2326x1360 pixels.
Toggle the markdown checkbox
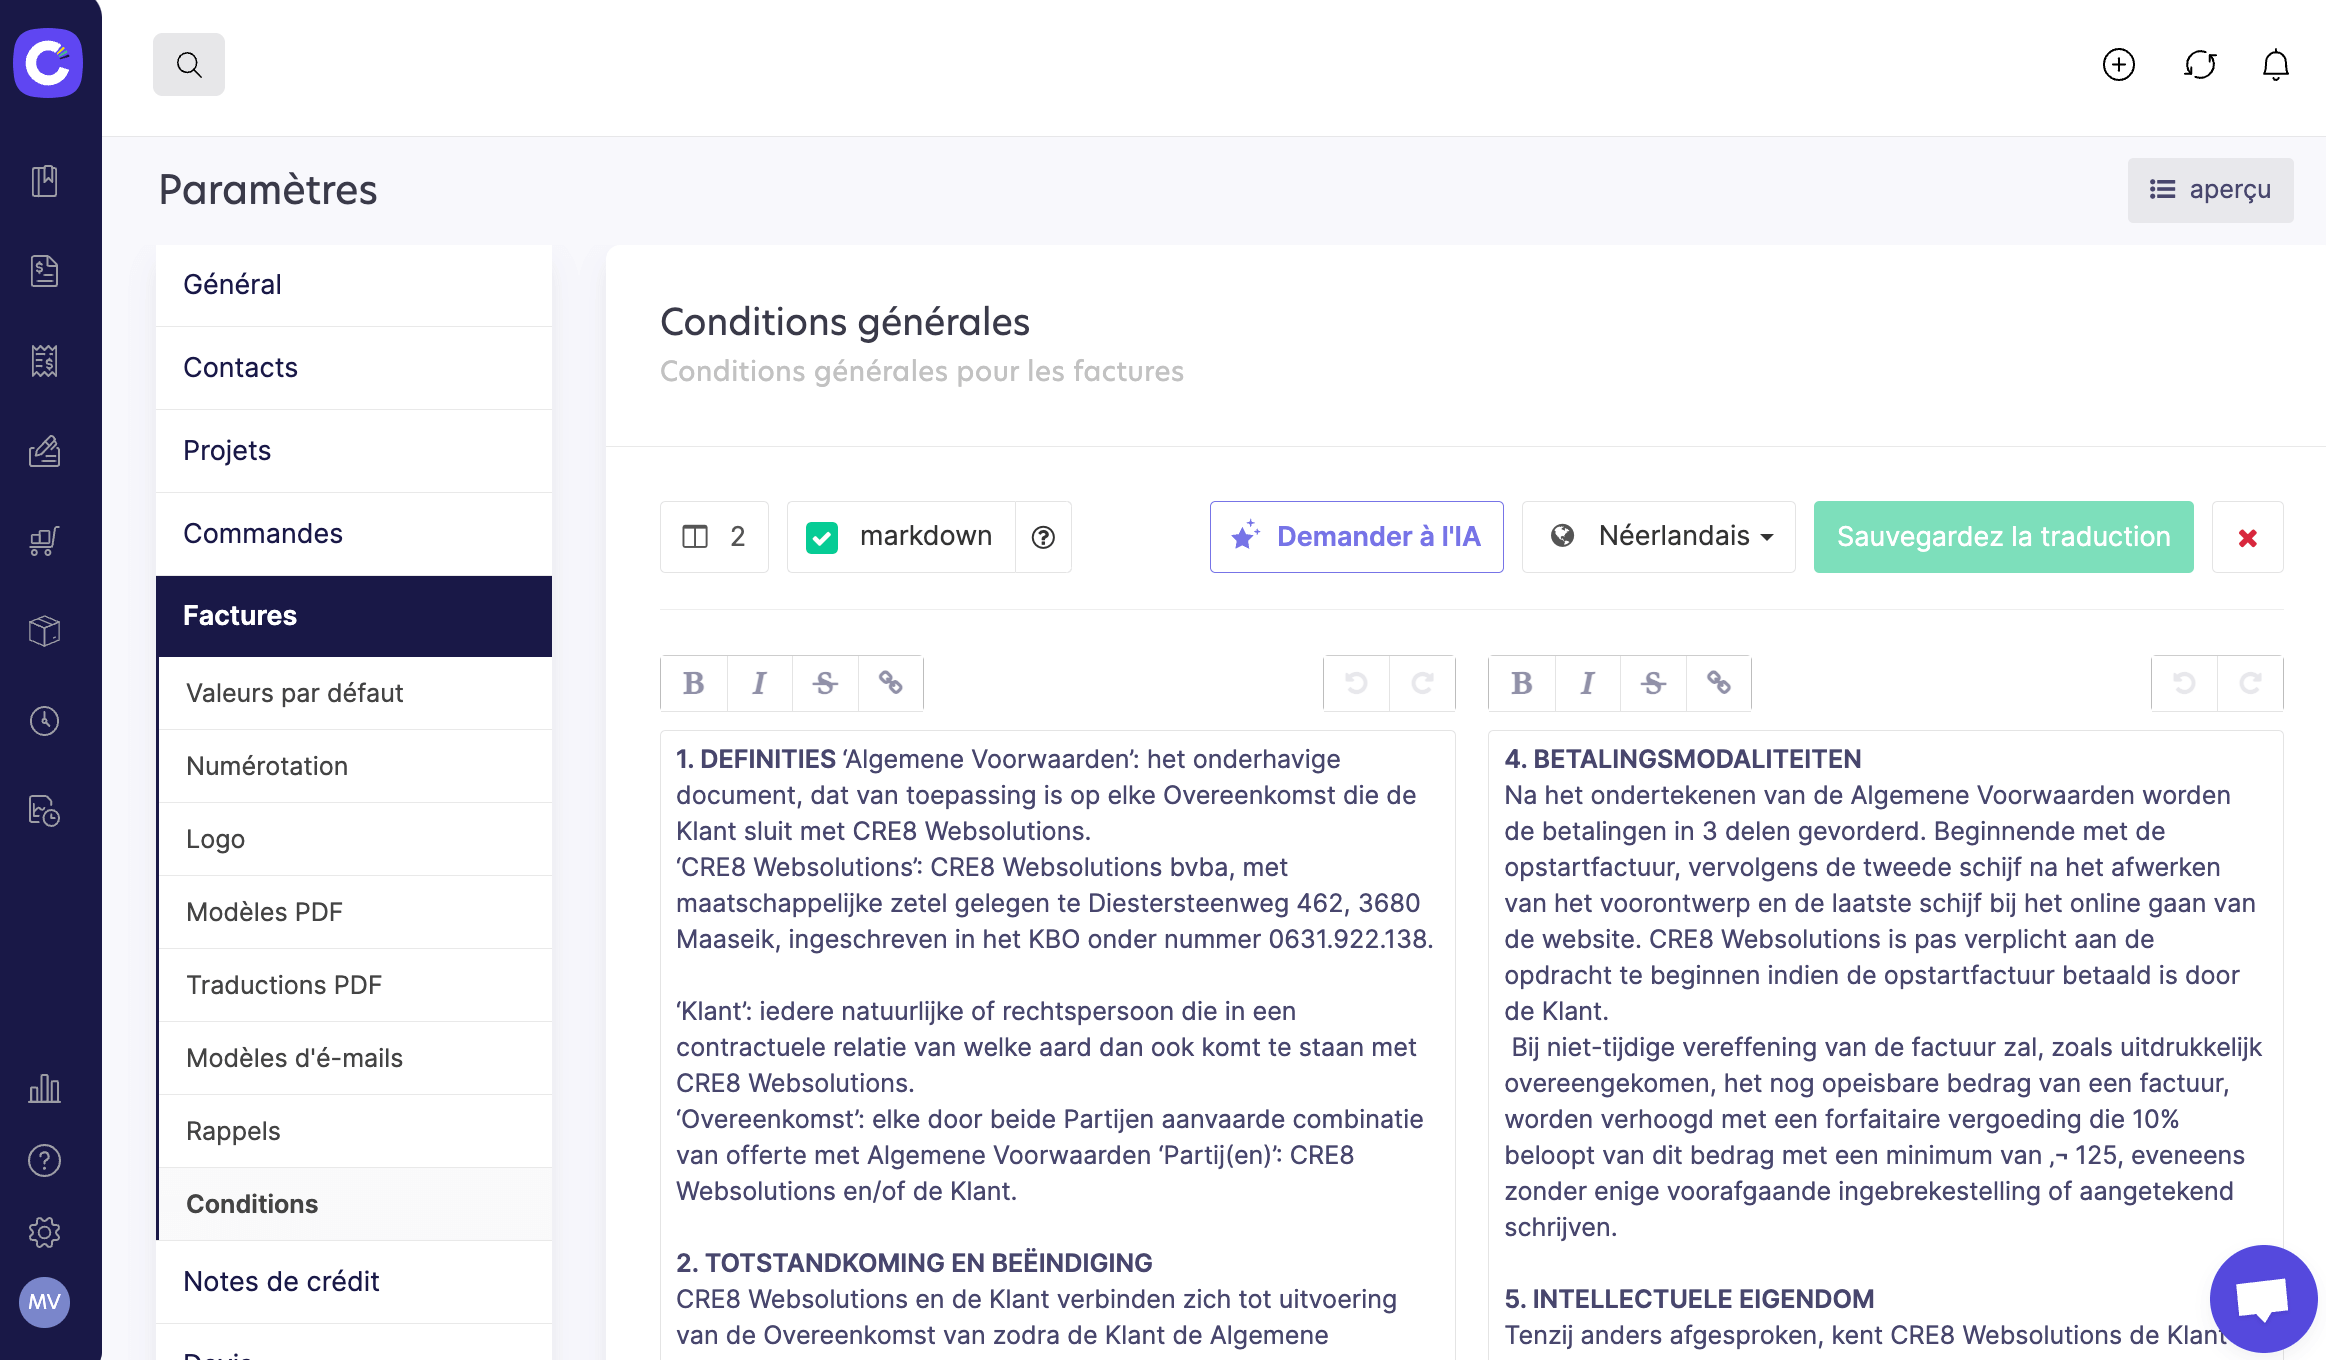pyautogui.click(x=822, y=538)
